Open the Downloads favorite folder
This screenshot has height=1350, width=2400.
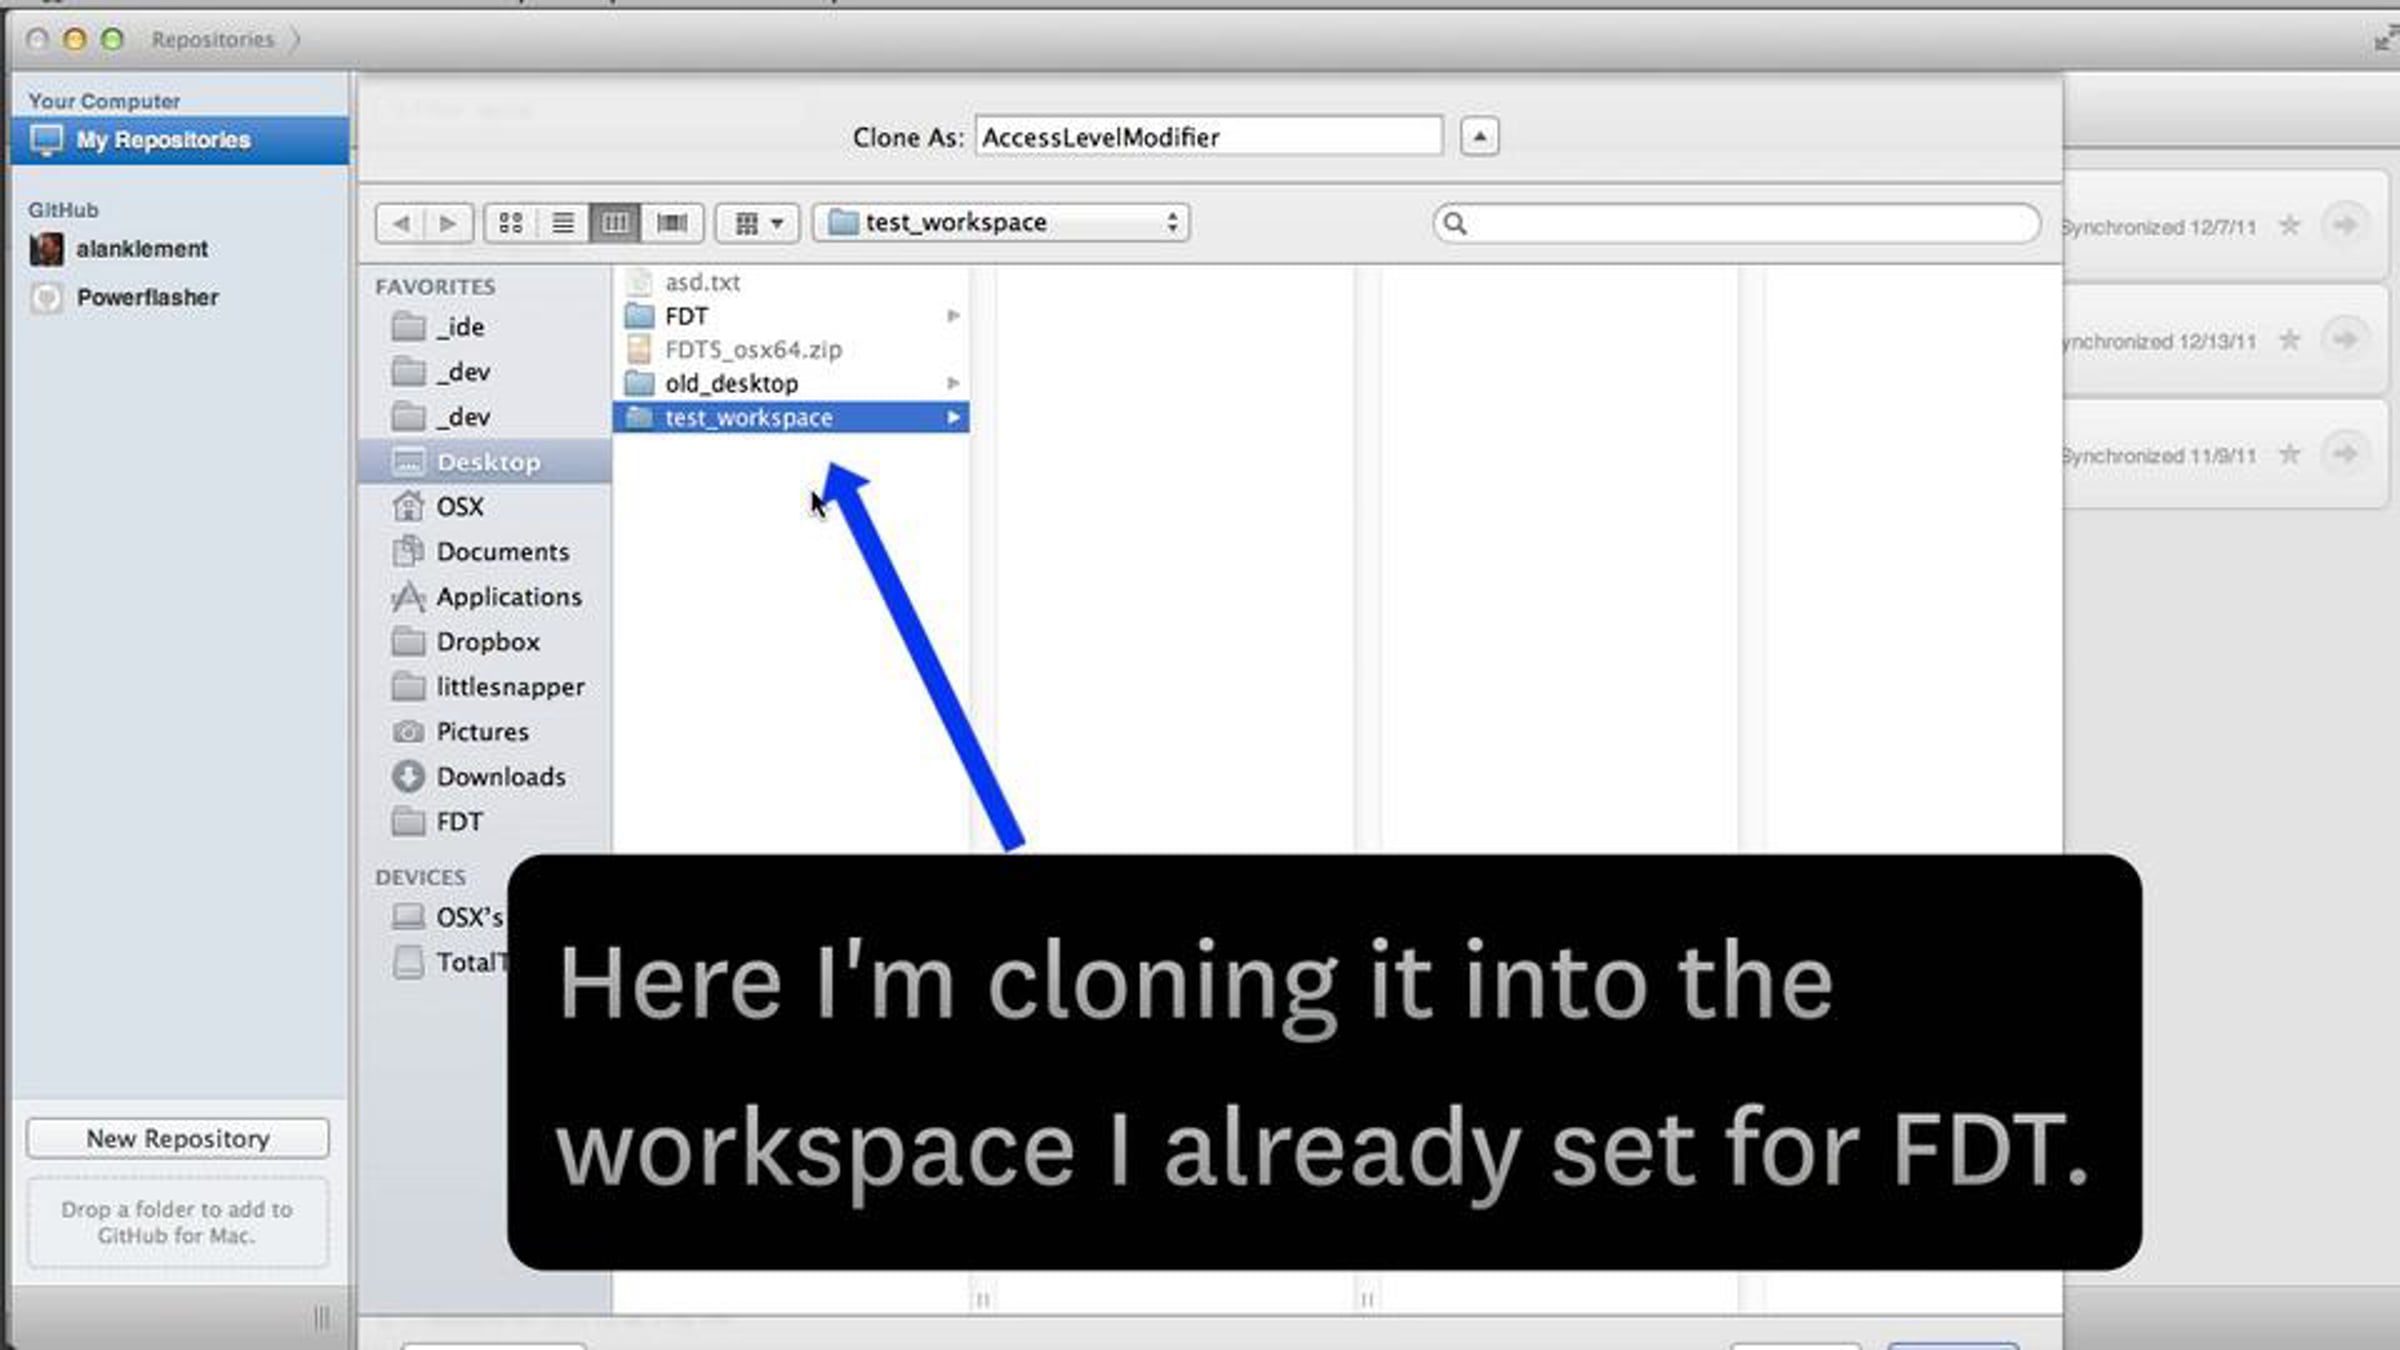(500, 776)
